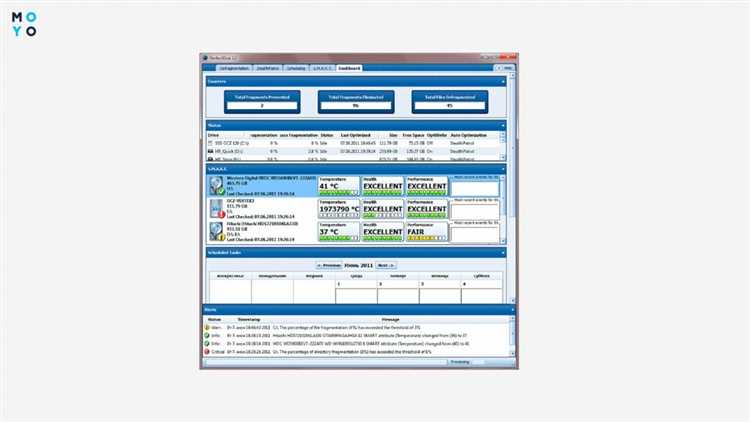Collapse the Status section
The image size is (750, 422).
click(503, 126)
